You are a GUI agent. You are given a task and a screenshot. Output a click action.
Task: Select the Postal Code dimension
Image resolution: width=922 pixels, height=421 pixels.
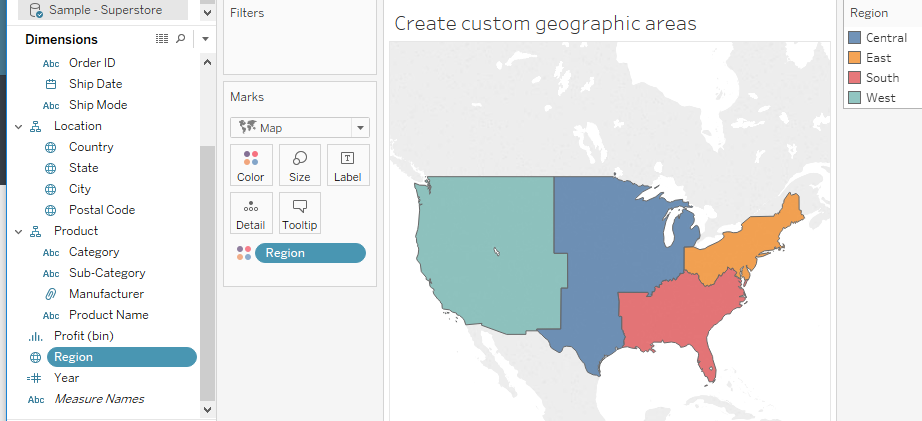101,210
